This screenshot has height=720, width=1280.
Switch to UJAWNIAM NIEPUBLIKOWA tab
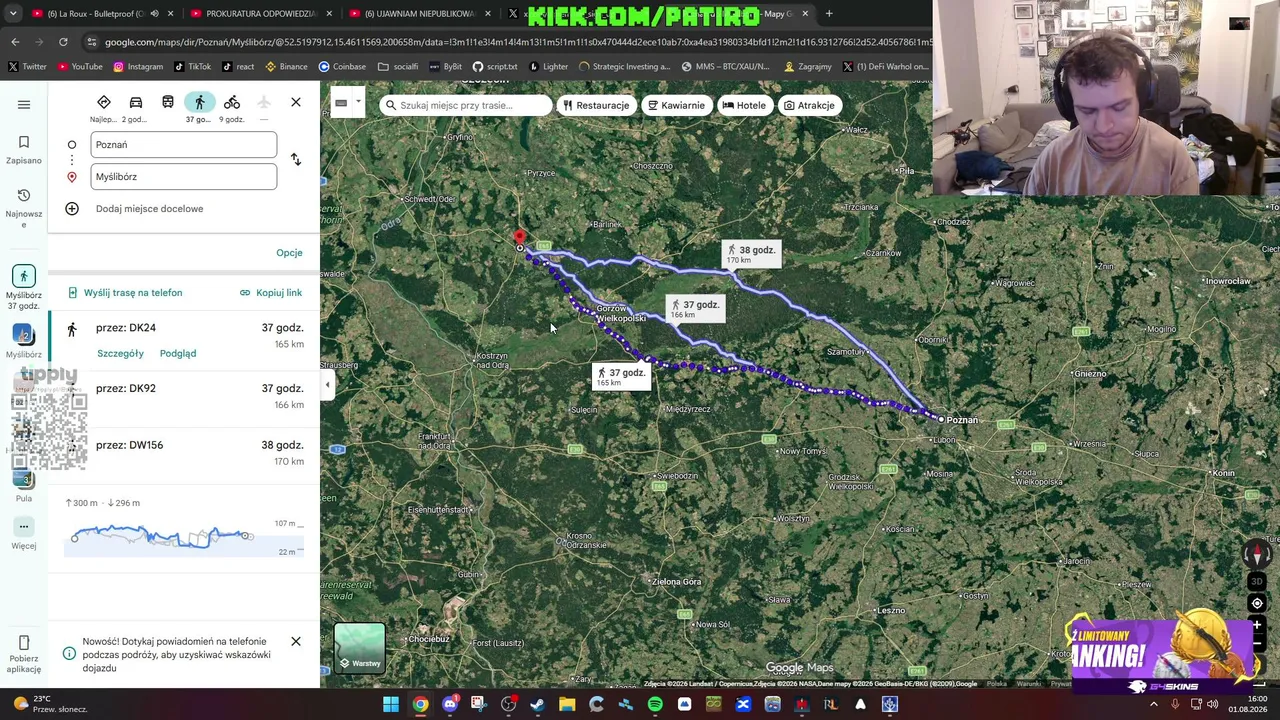pyautogui.click(x=418, y=14)
